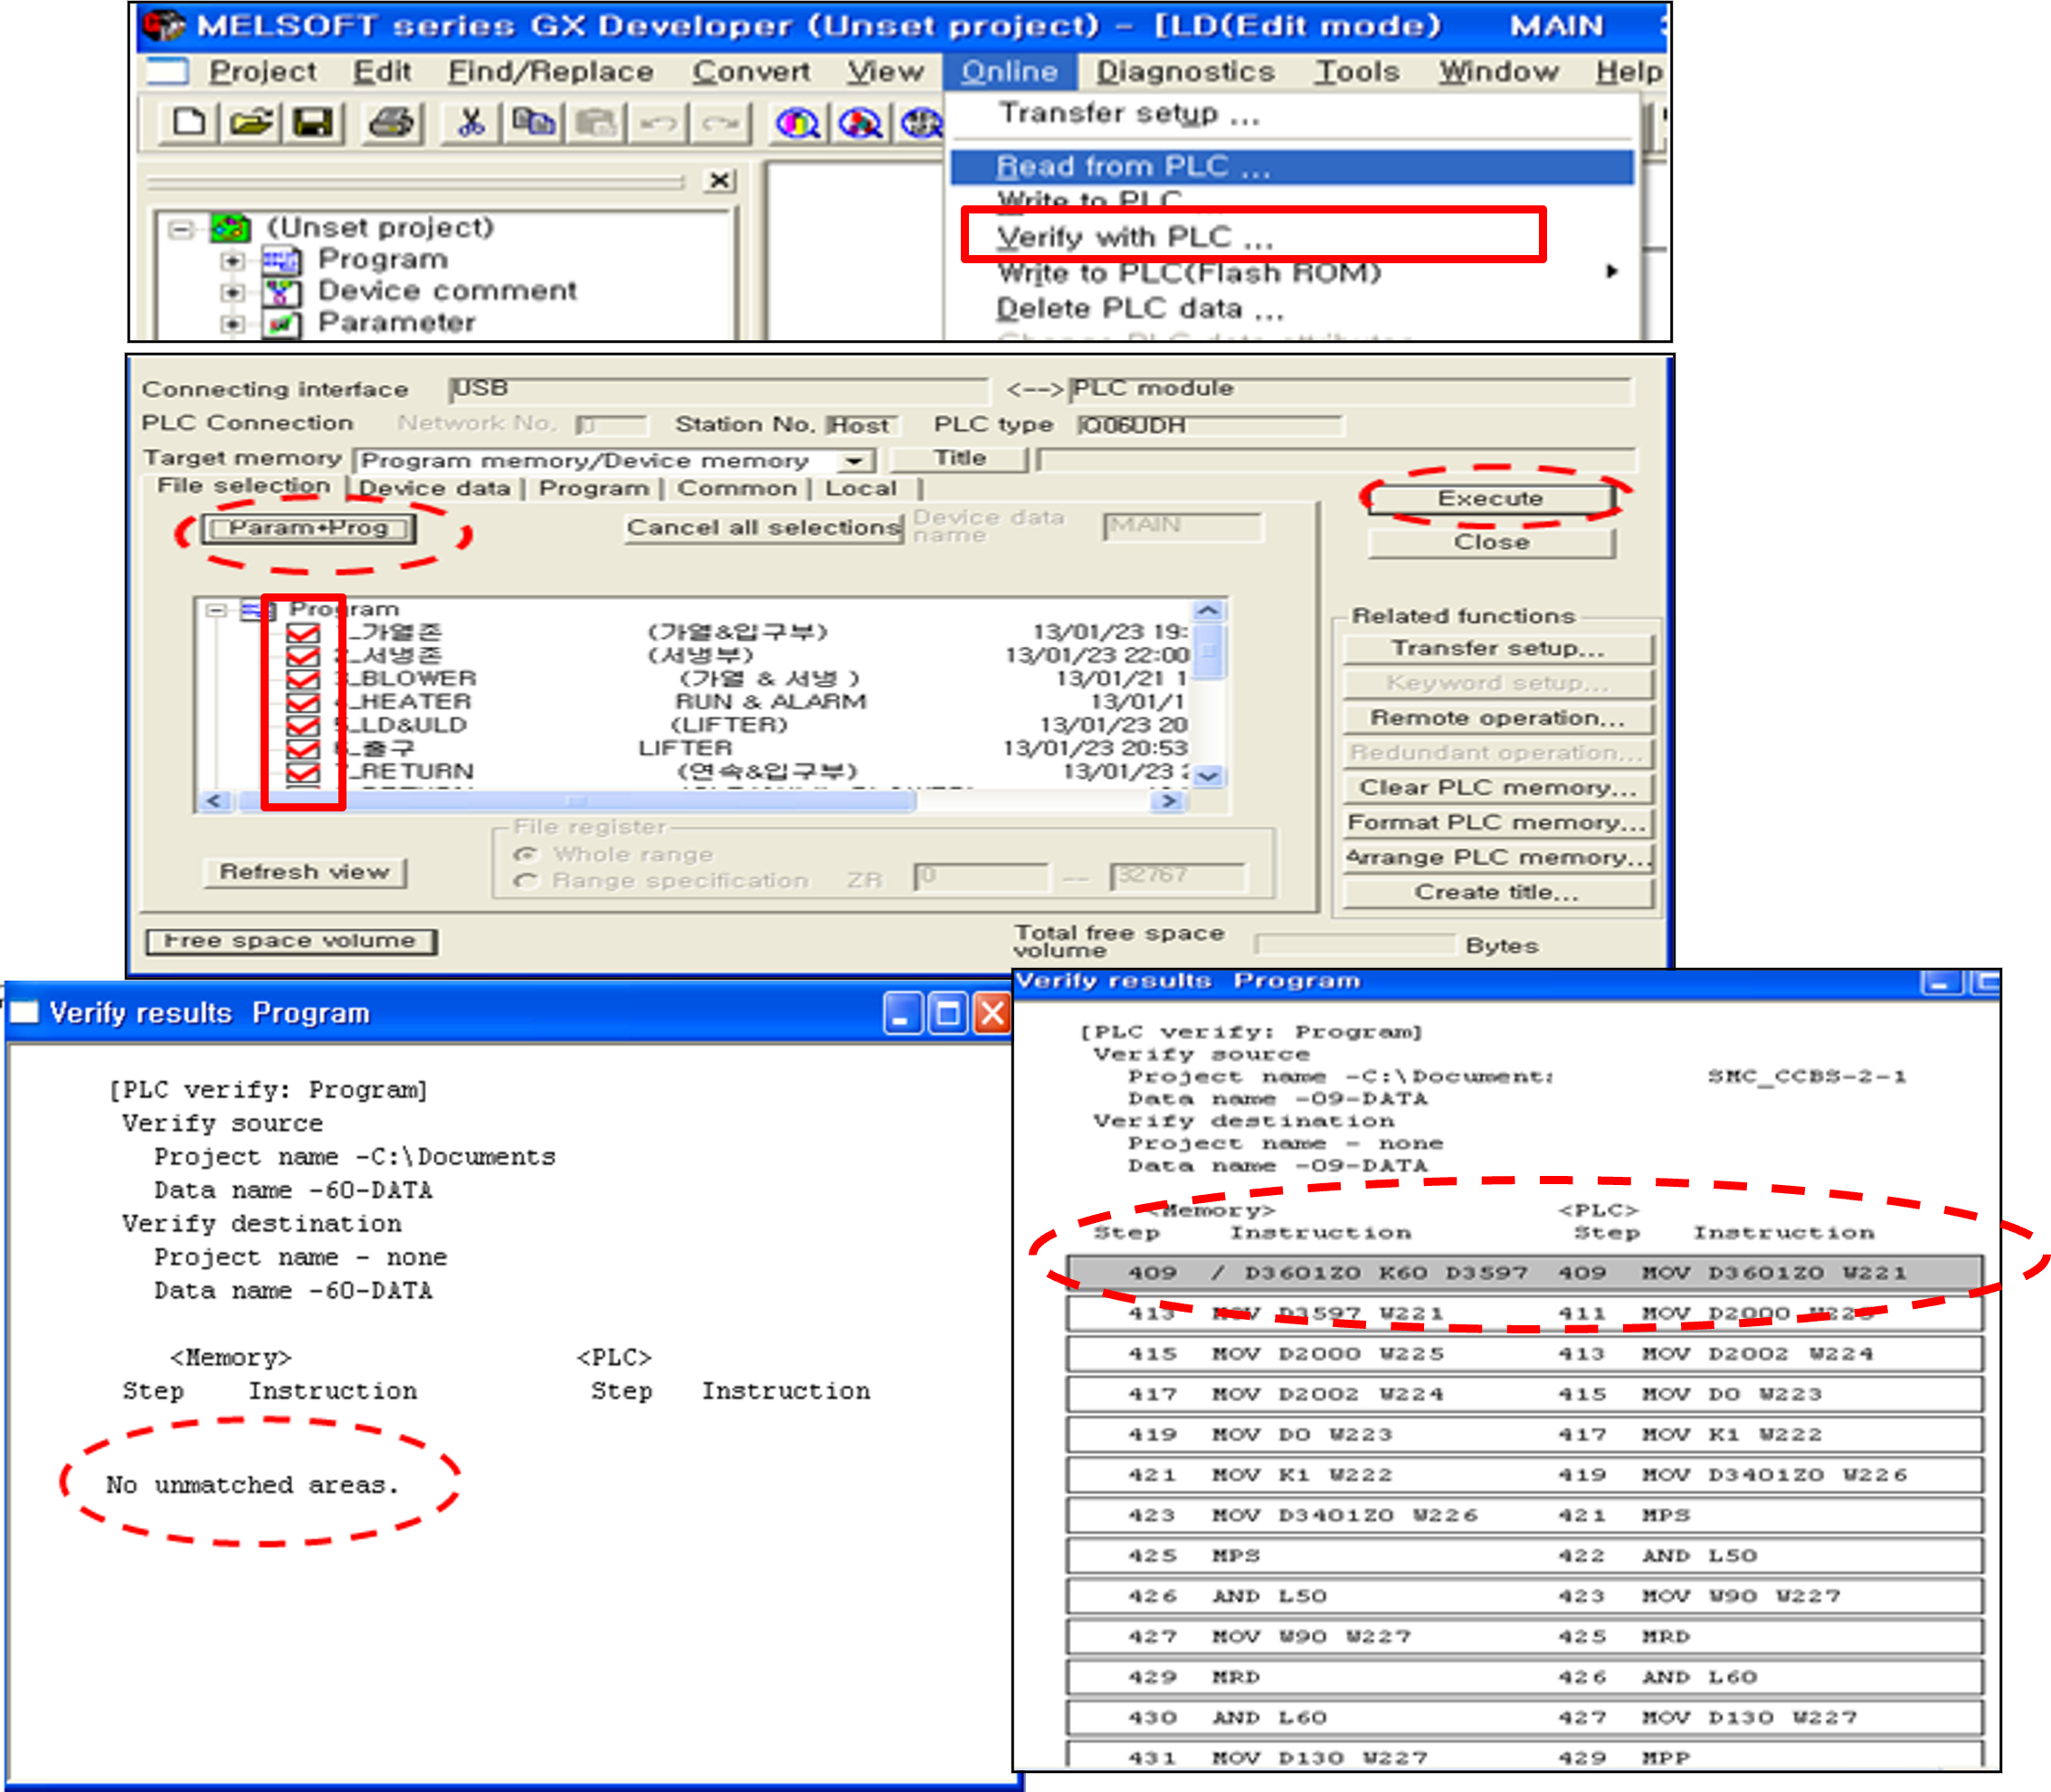This screenshot has width=2051, height=1792.
Task: Click the program list vertical scrollbar thumb
Action: 1208,653
